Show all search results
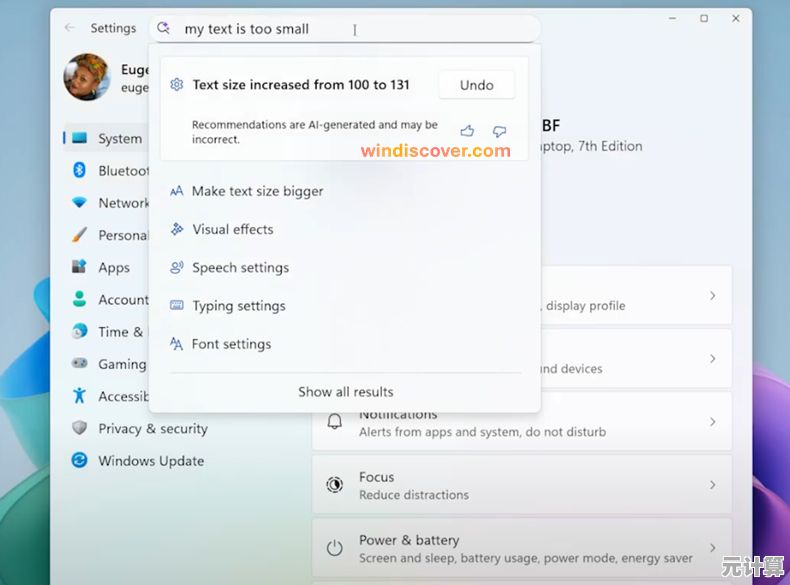The width and height of the screenshot is (790, 585). (345, 392)
